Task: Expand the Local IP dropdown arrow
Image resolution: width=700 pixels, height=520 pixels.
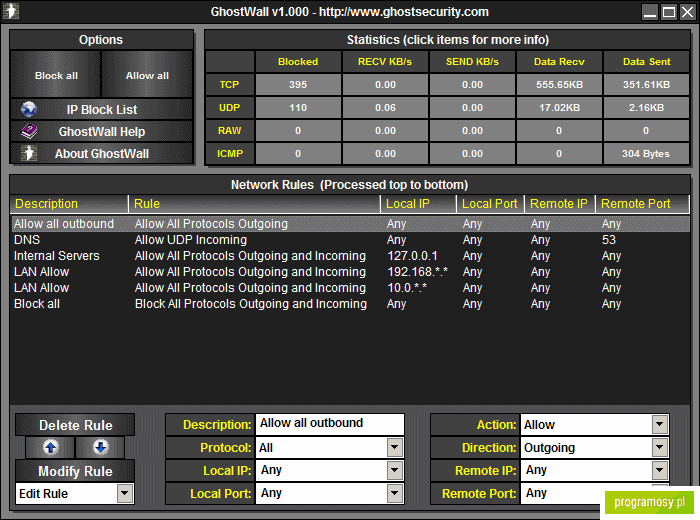Action: [x=395, y=470]
